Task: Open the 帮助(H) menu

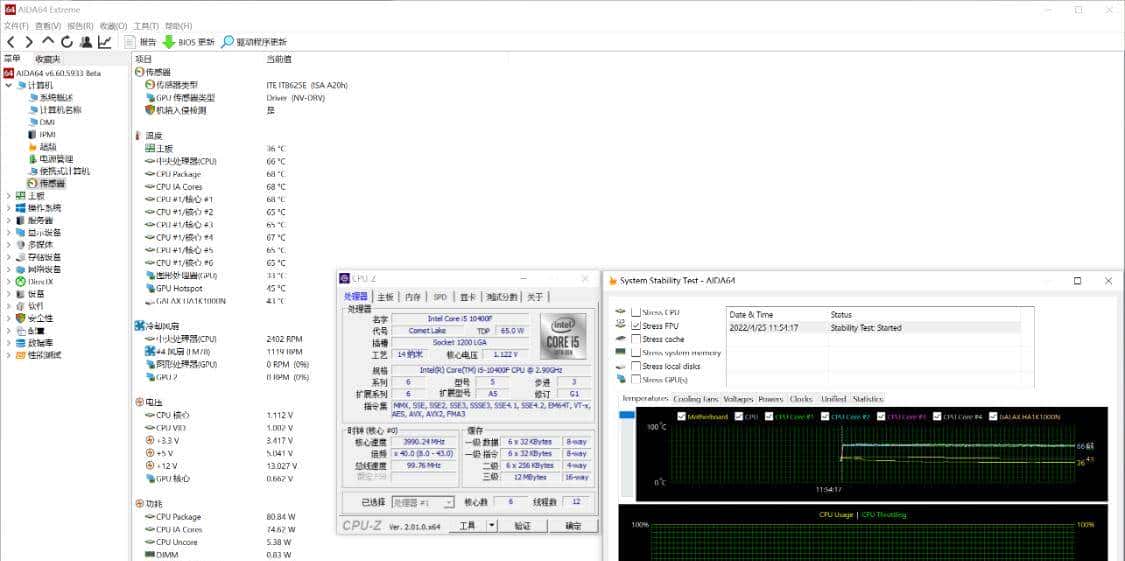Action: tap(179, 26)
